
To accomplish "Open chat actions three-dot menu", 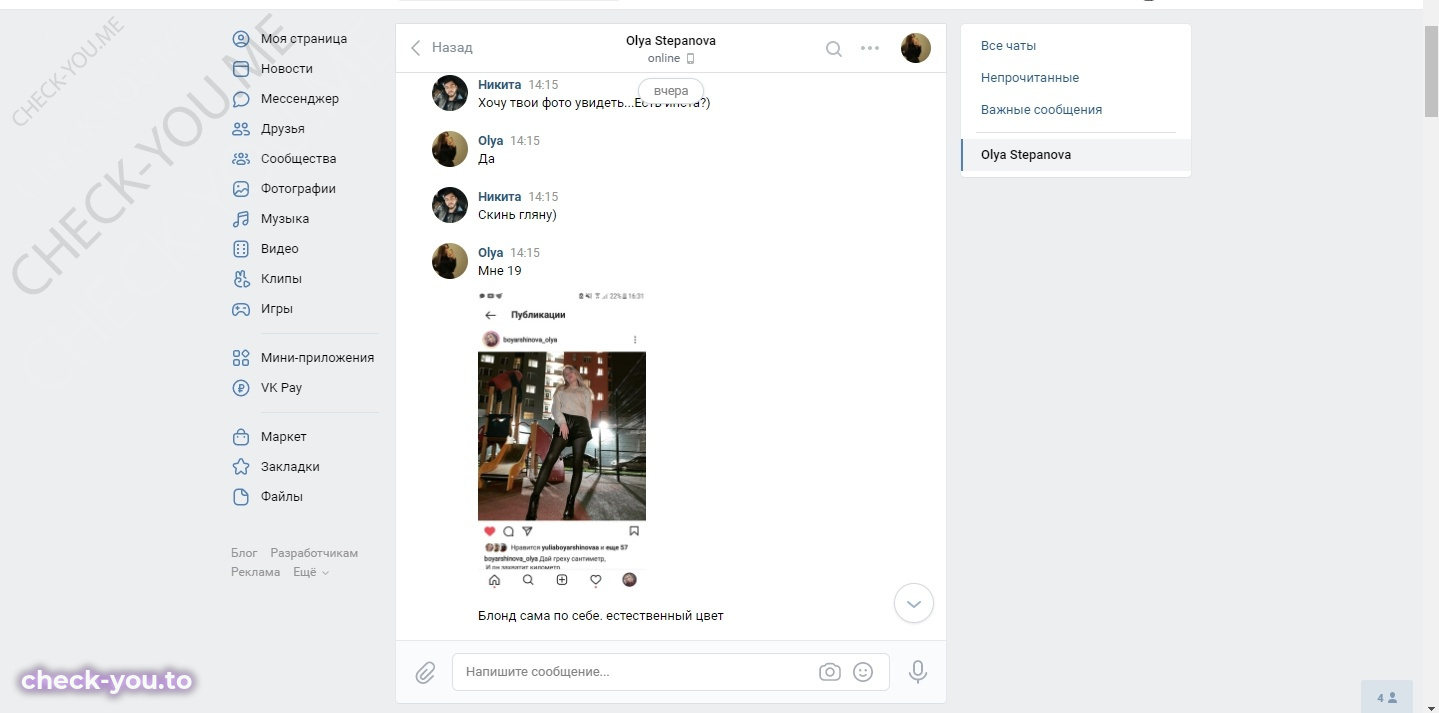I will [x=870, y=48].
